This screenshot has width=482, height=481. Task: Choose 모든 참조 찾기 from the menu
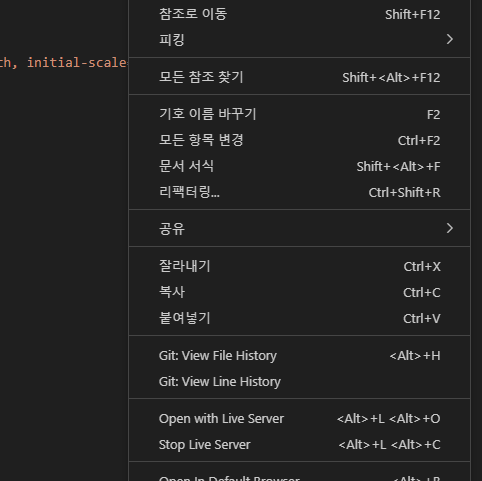[299, 77]
